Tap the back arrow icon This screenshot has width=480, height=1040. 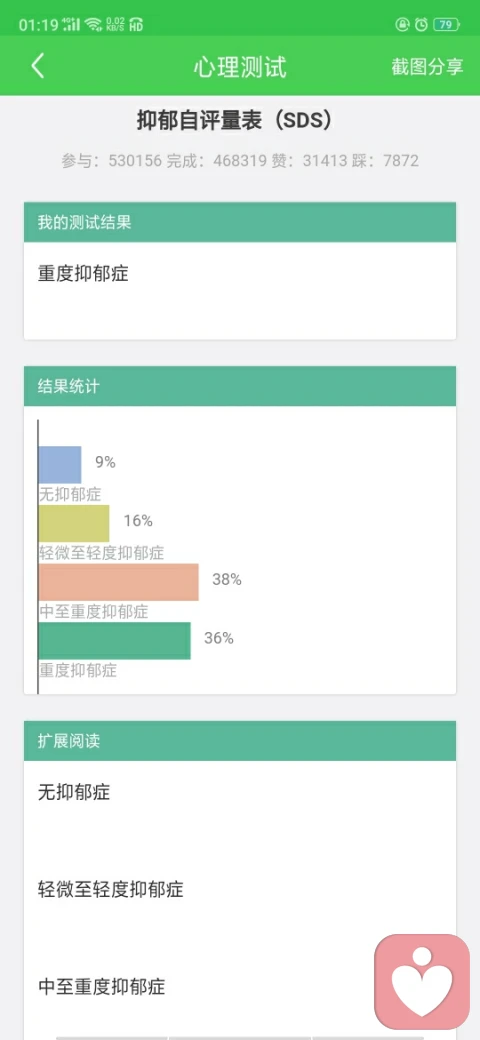(x=38, y=66)
